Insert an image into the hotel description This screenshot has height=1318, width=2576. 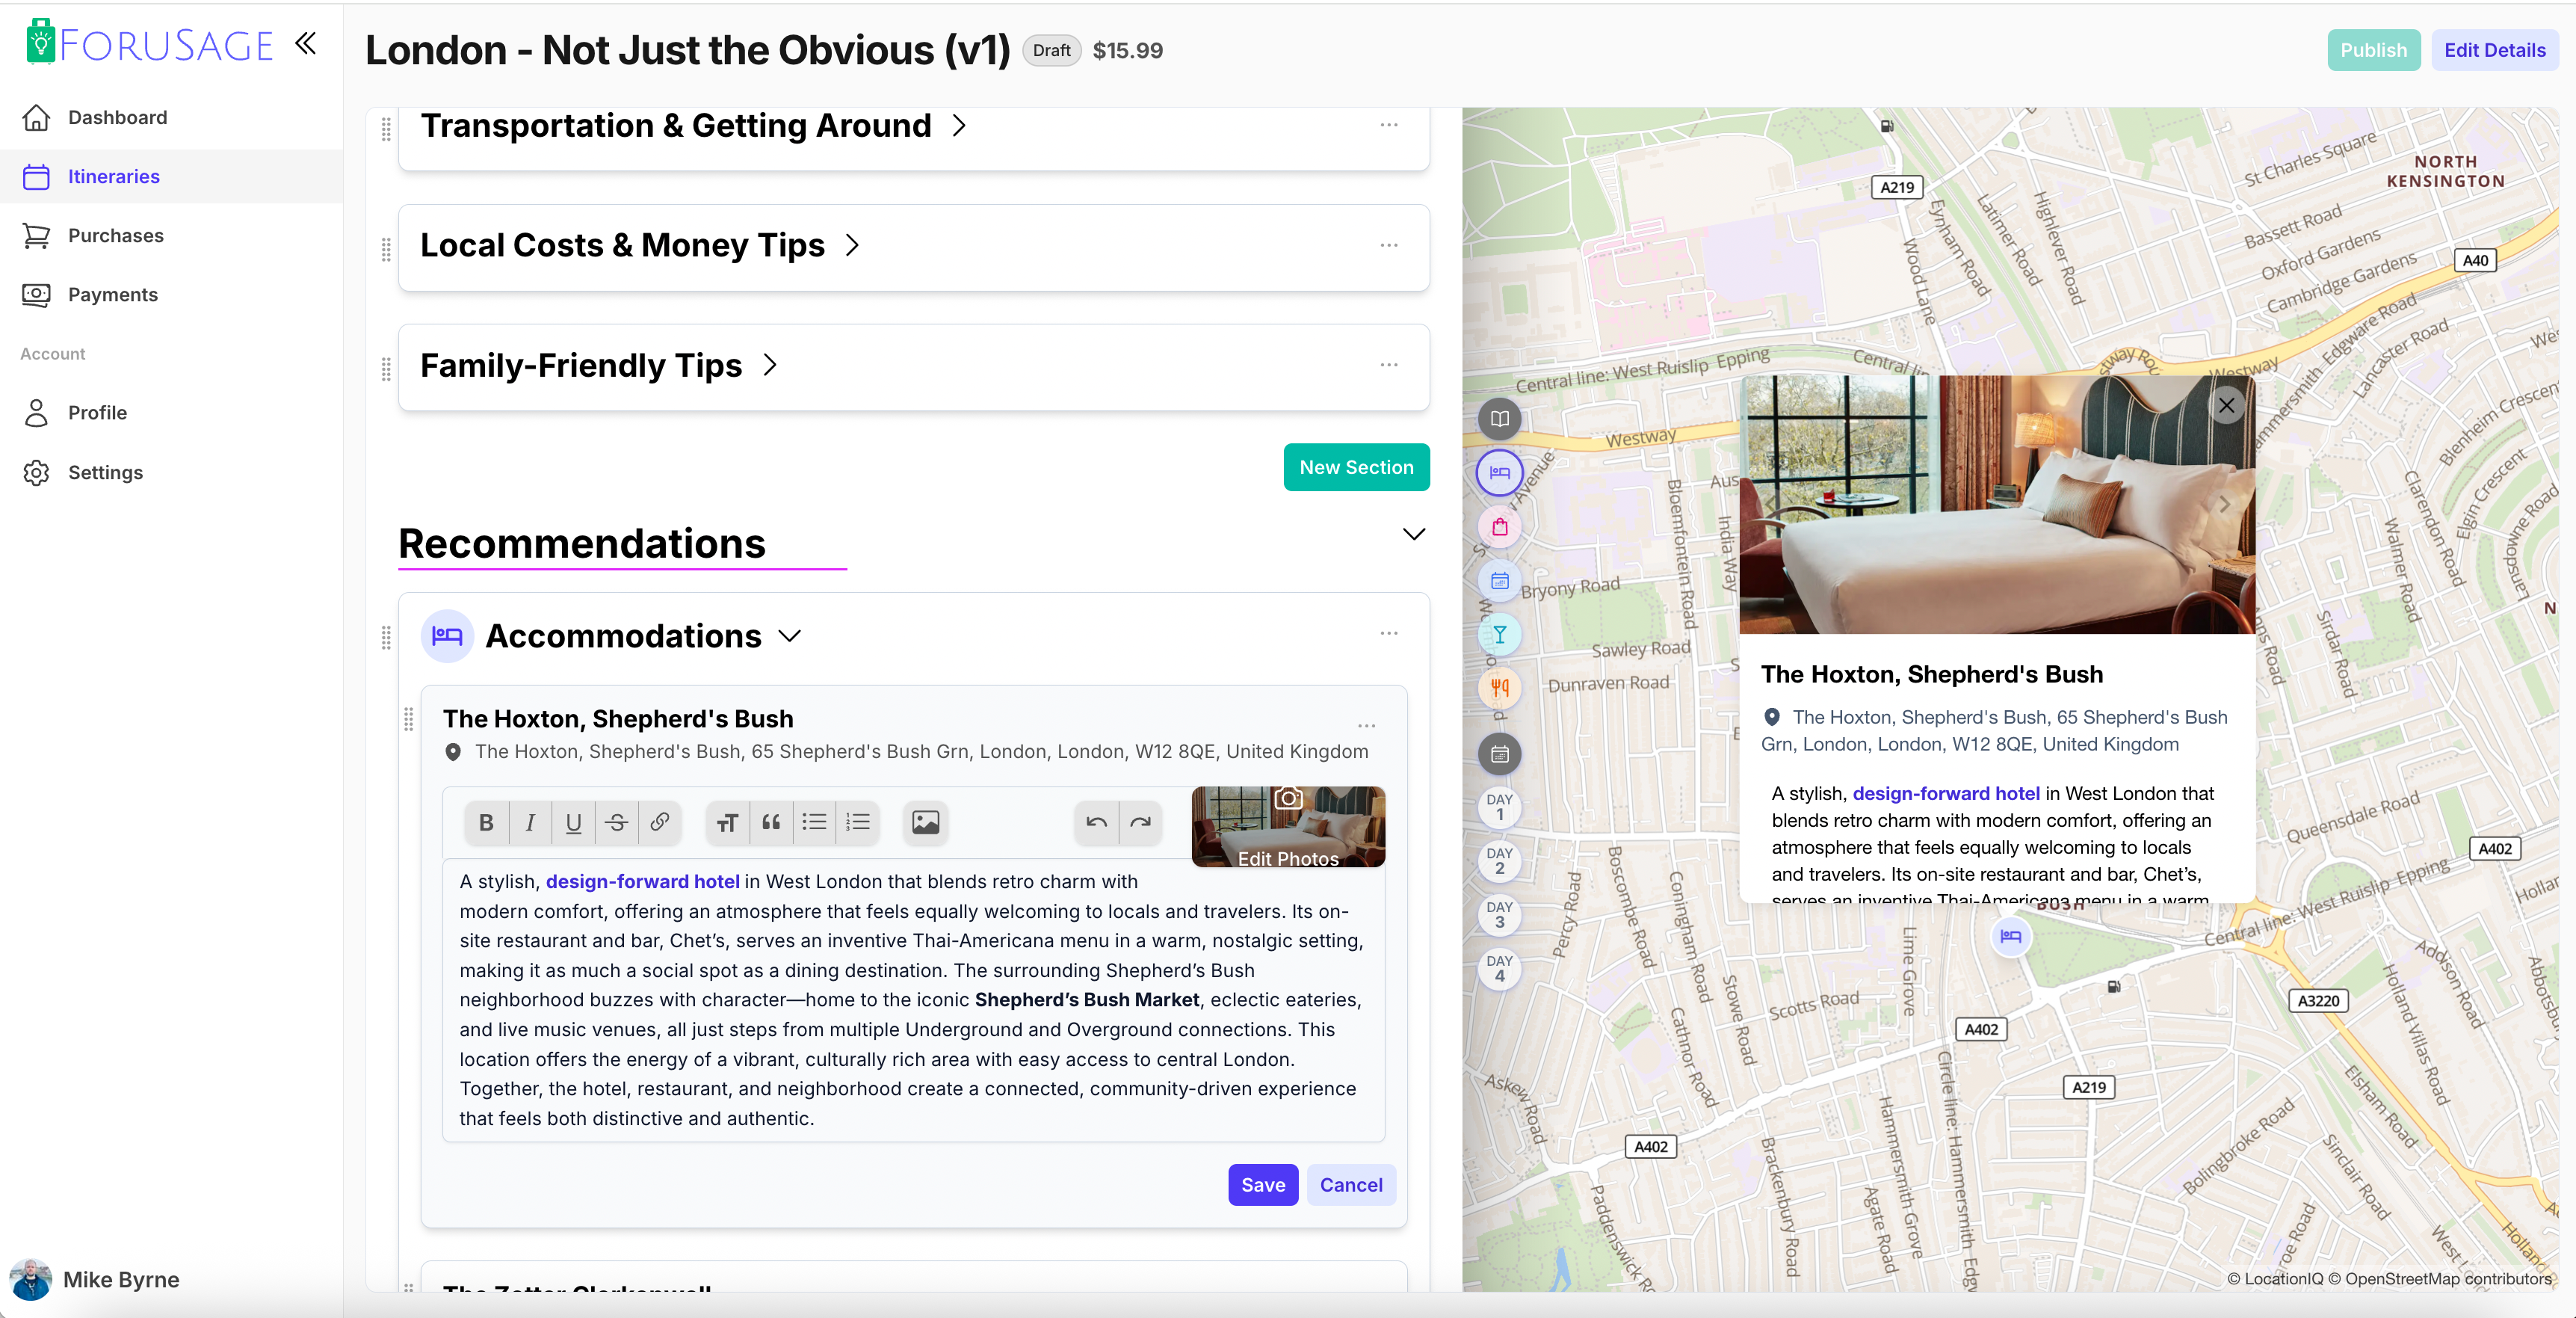click(925, 822)
